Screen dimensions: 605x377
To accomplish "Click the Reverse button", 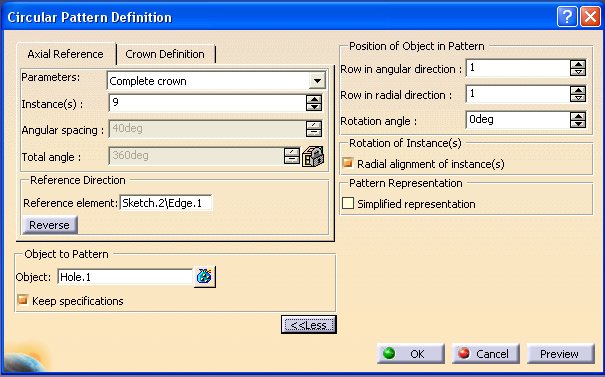I will [50, 225].
